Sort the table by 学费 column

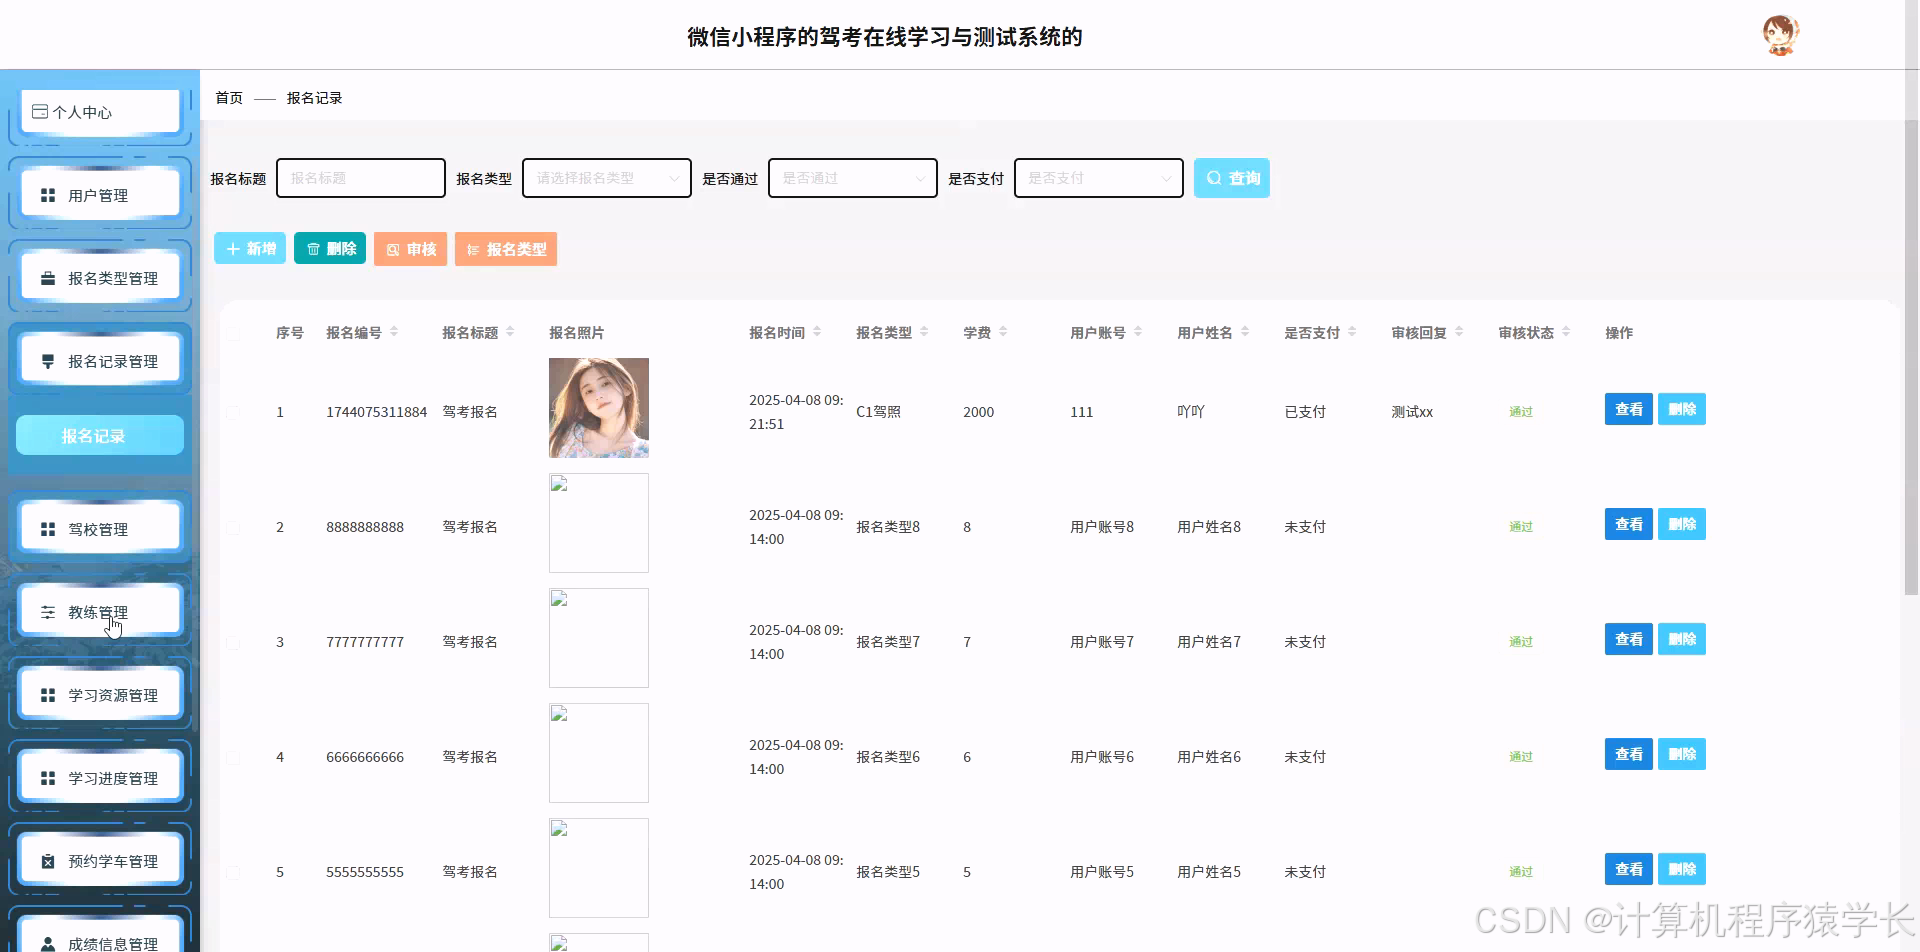(984, 332)
